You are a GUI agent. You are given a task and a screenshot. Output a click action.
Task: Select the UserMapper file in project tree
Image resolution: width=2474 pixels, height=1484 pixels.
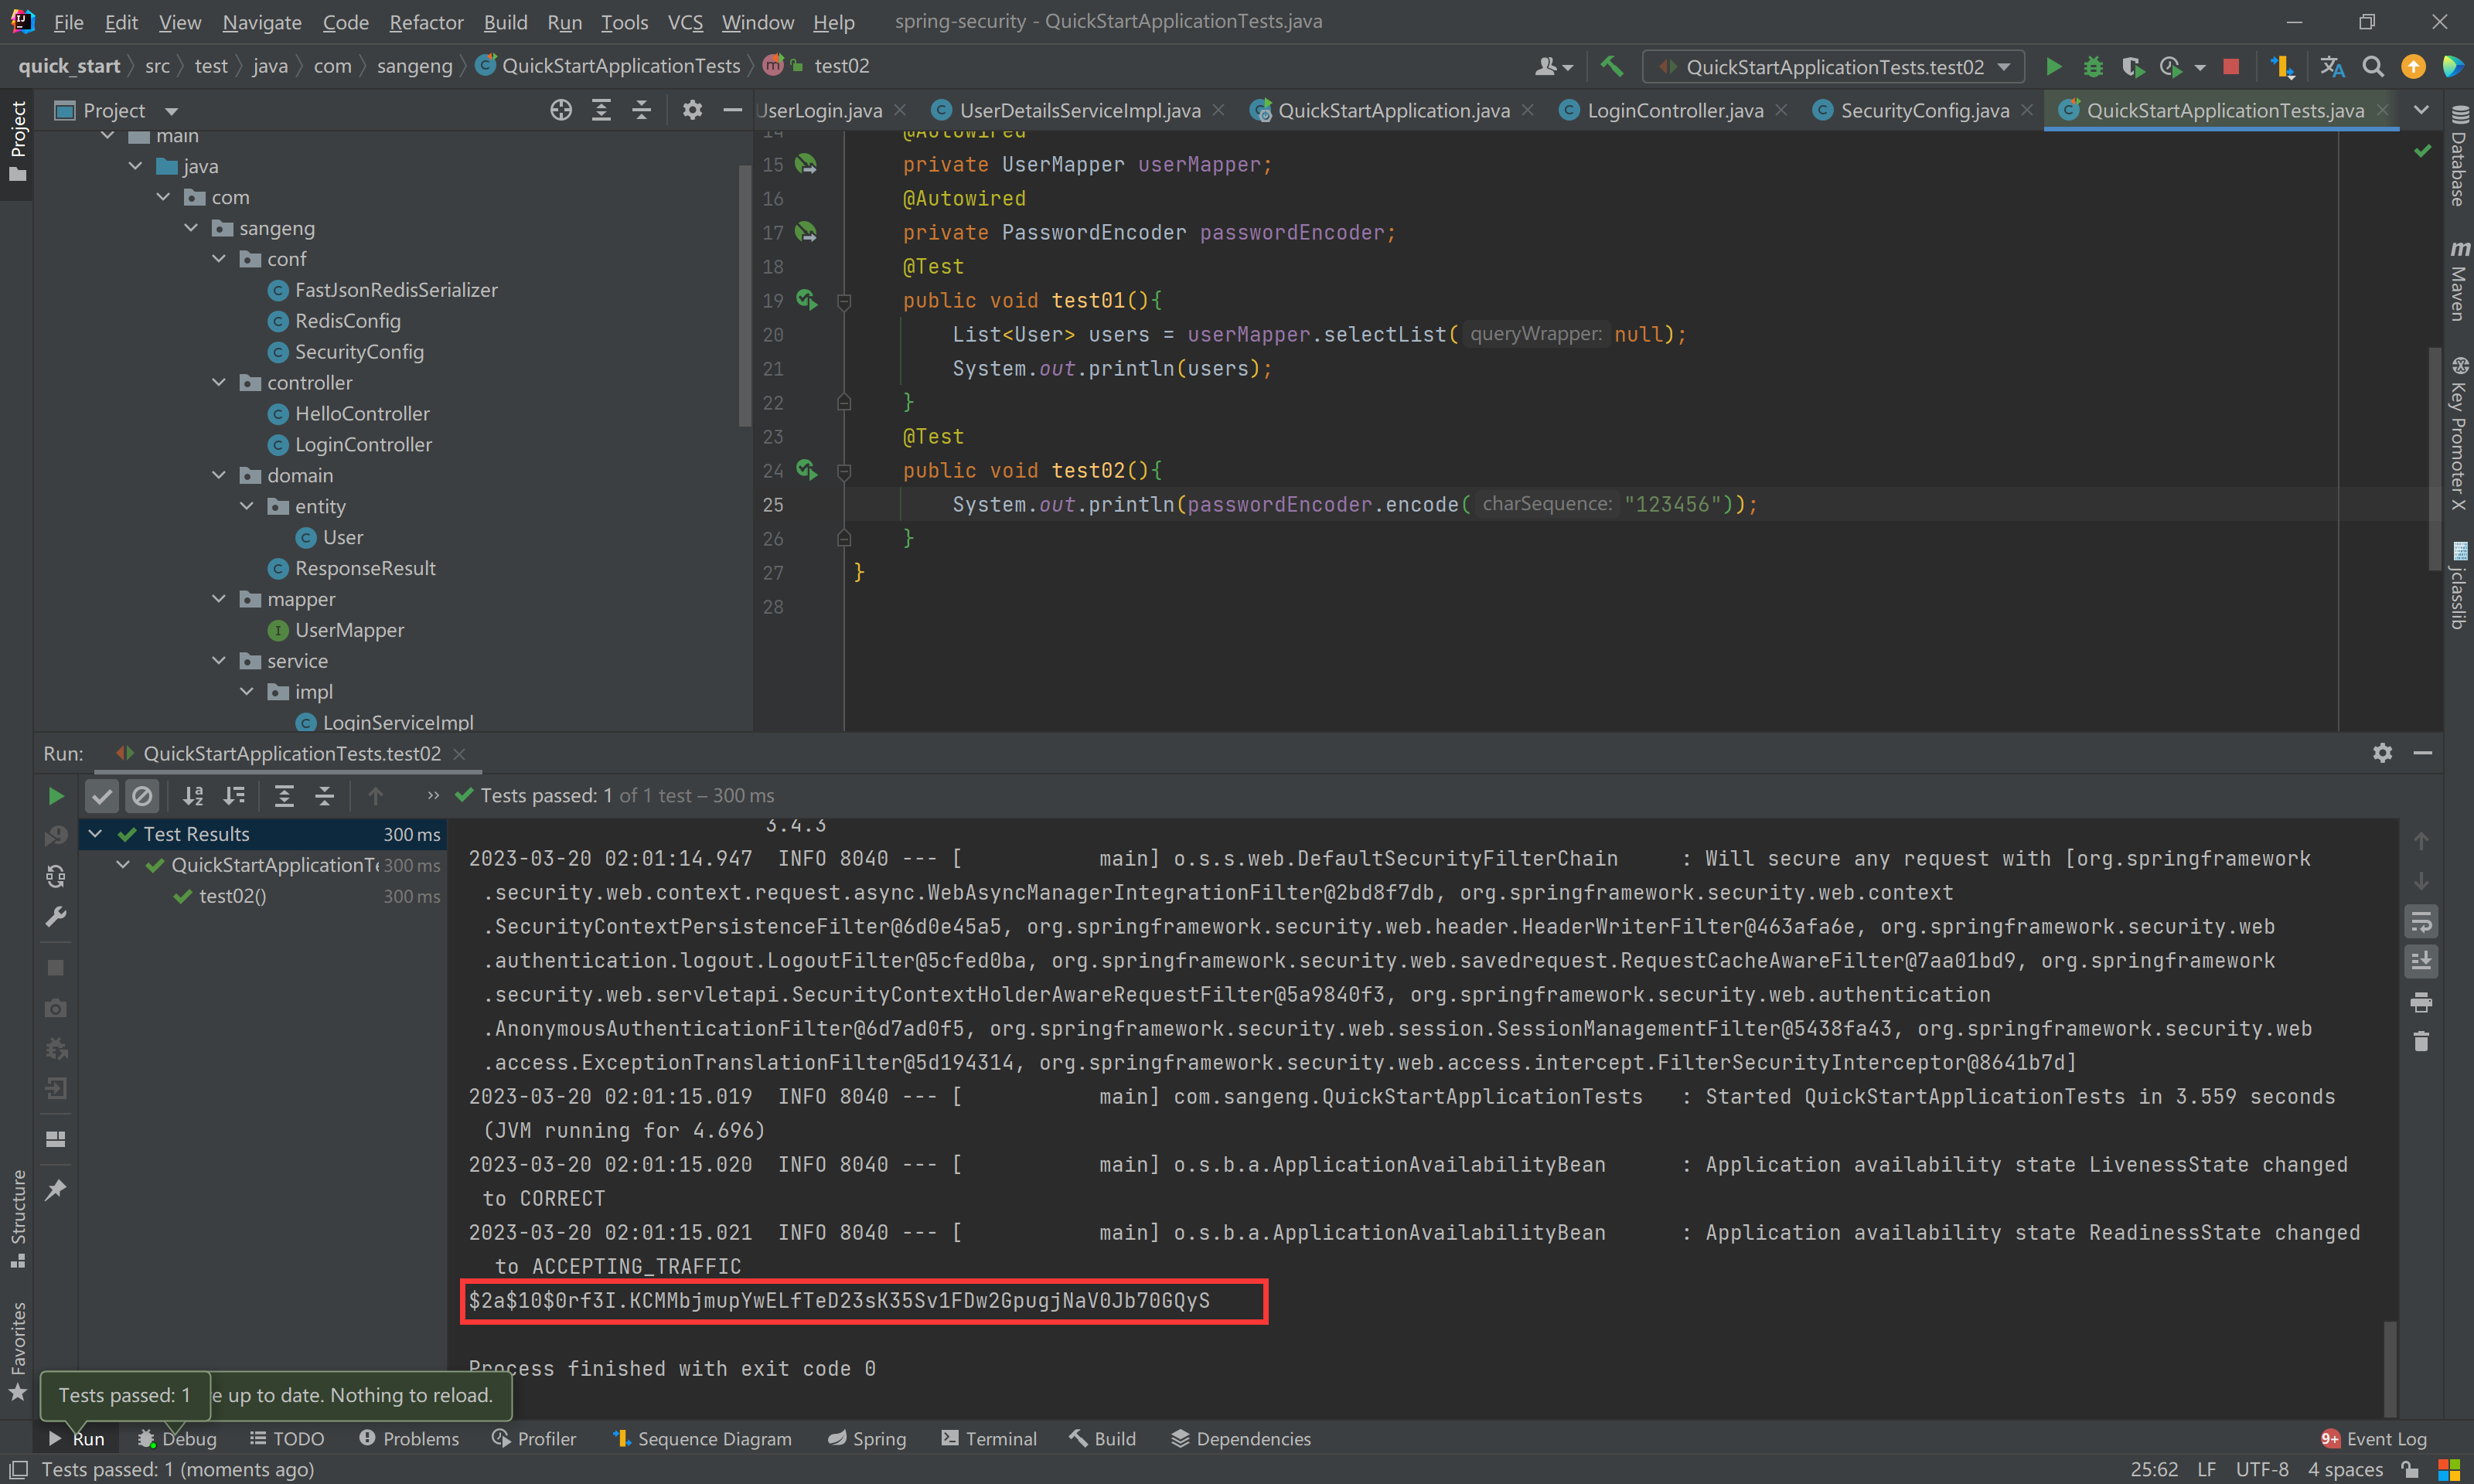[x=349, y=629]
